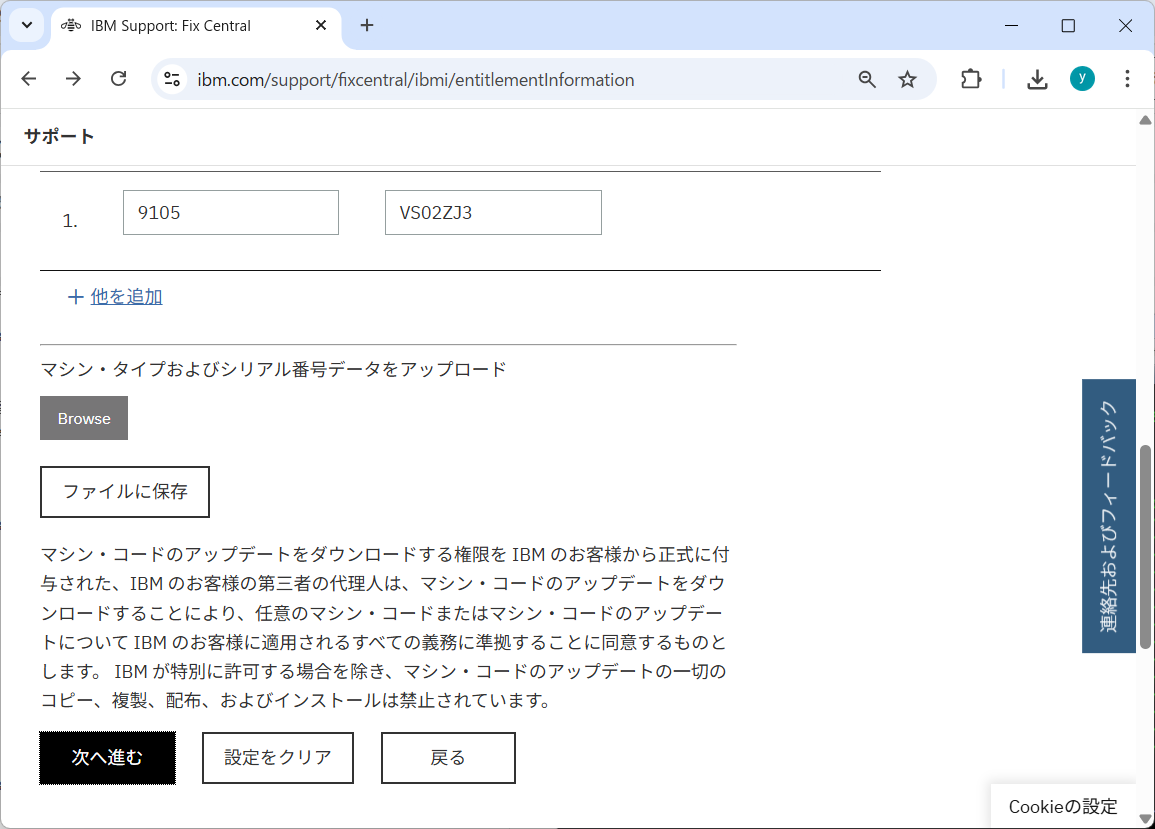View site information icon in address bar

coord(172,79)
